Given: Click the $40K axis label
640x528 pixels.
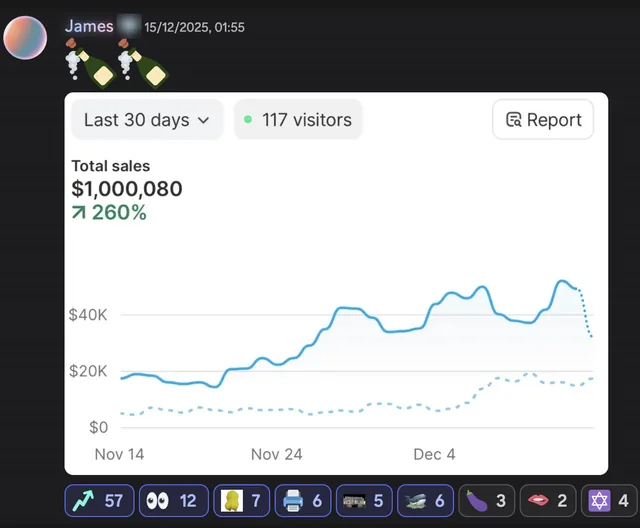Looking at the screenshot, I should [88, 315].
